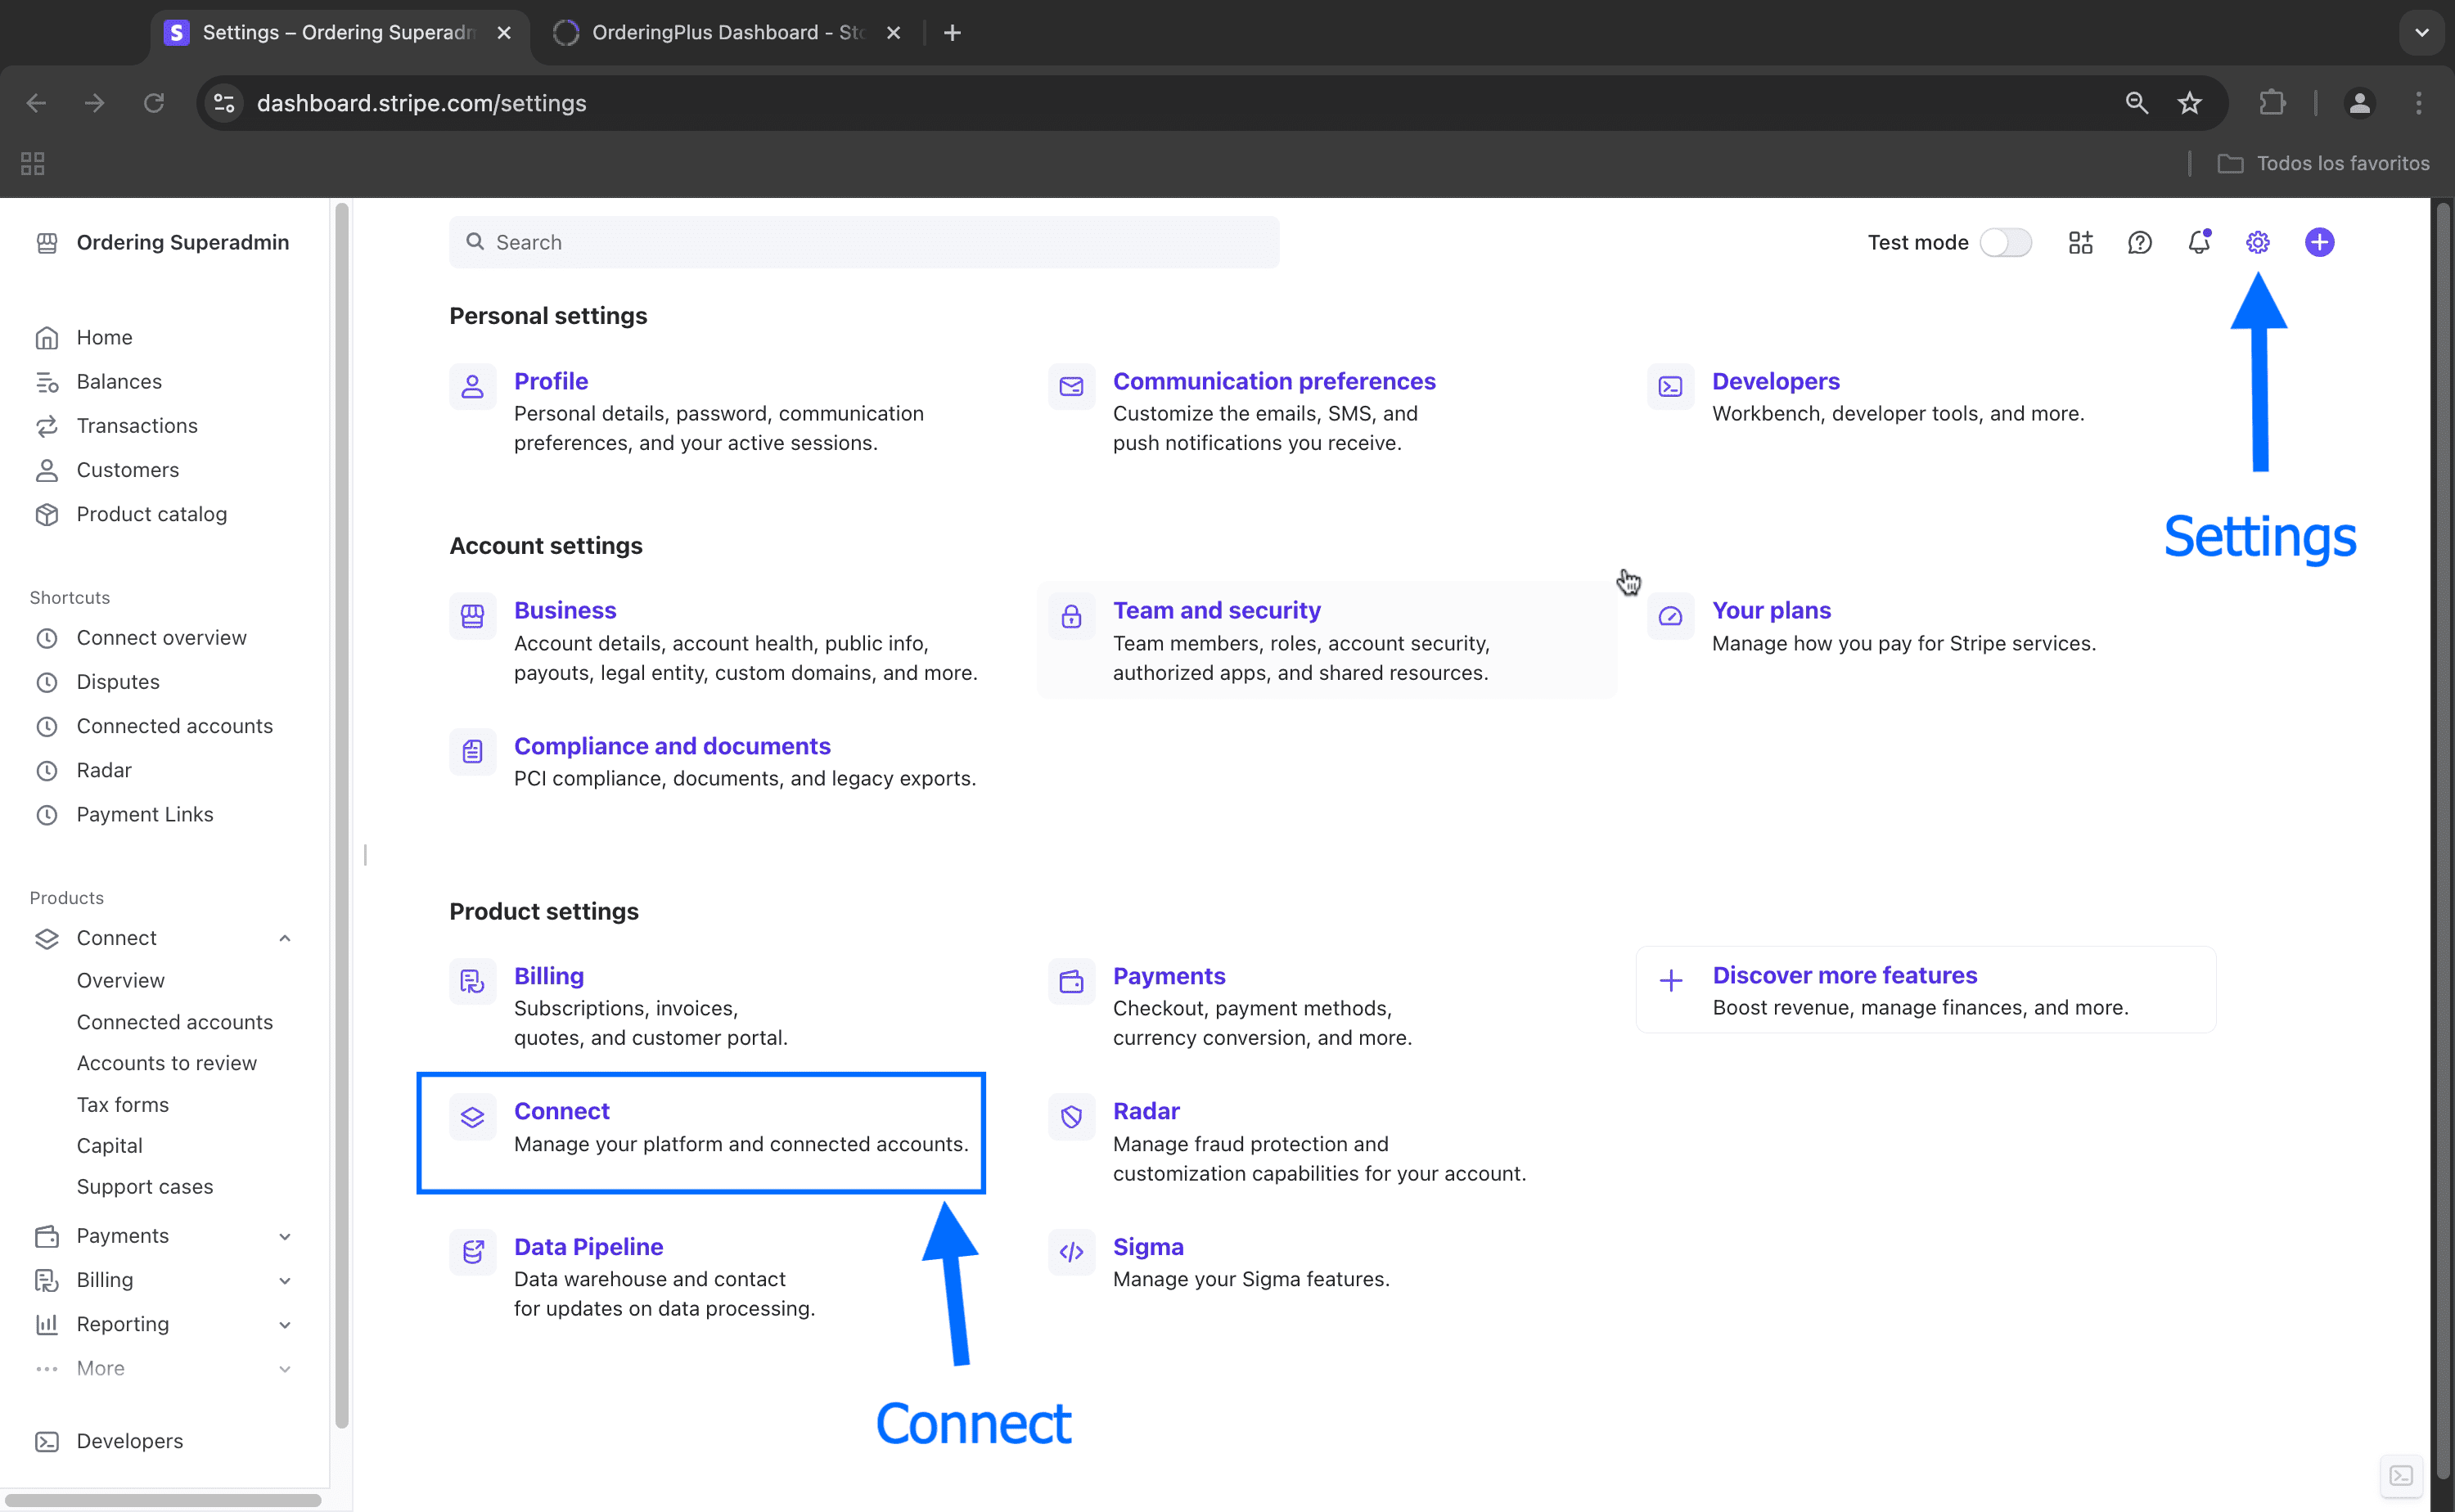Select Accounts to review under Connect
Viewport: 2455px width, 1512px height.
167,1063
